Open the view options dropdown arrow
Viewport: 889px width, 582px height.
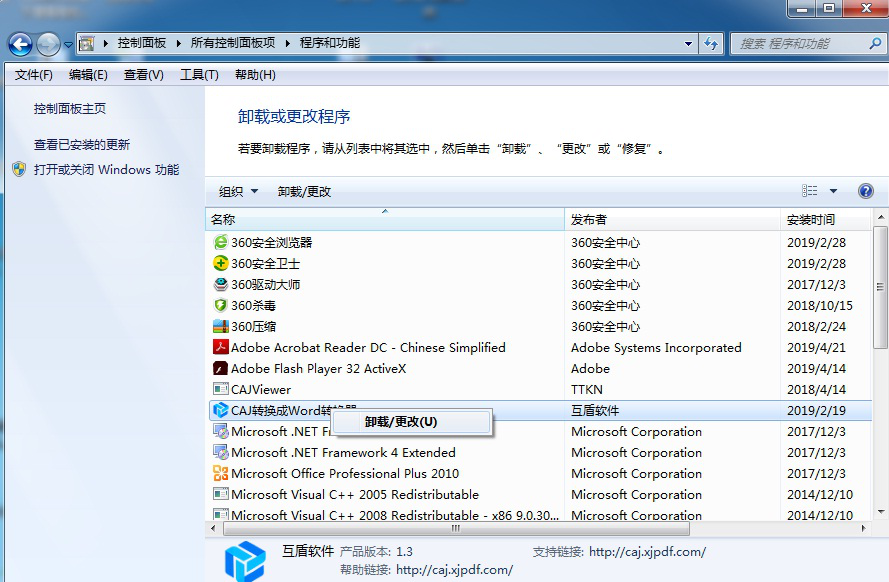(834, 191)
